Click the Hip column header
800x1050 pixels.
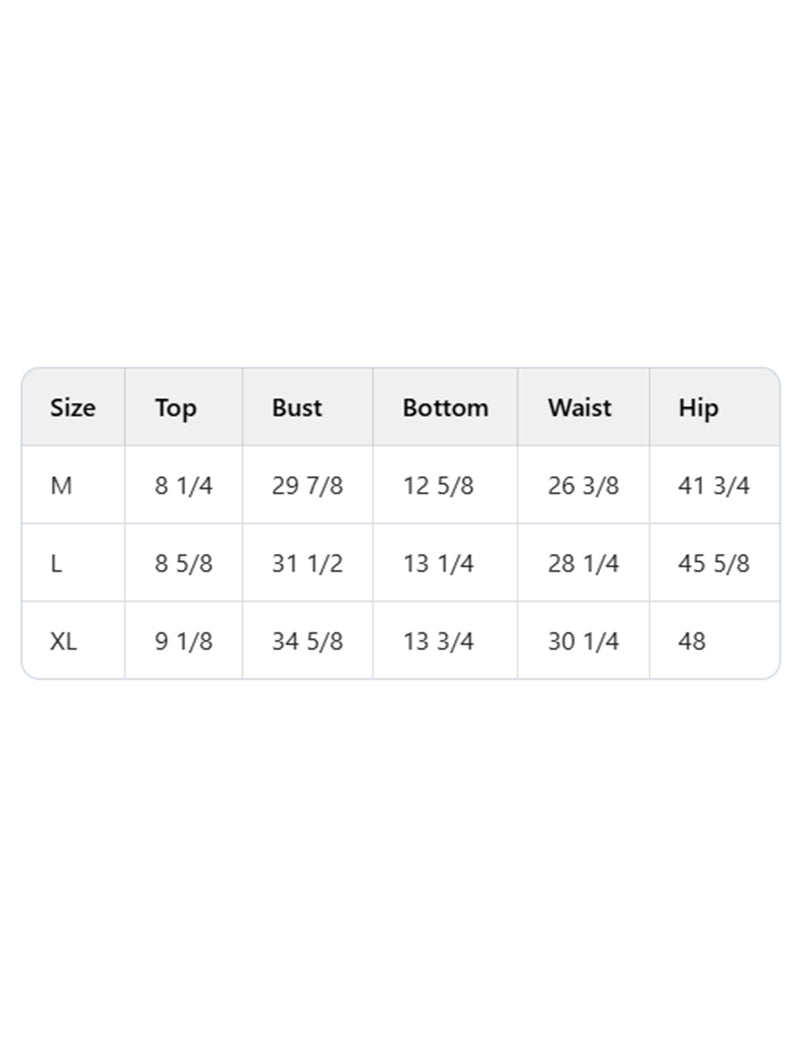[x=698, y=408]
